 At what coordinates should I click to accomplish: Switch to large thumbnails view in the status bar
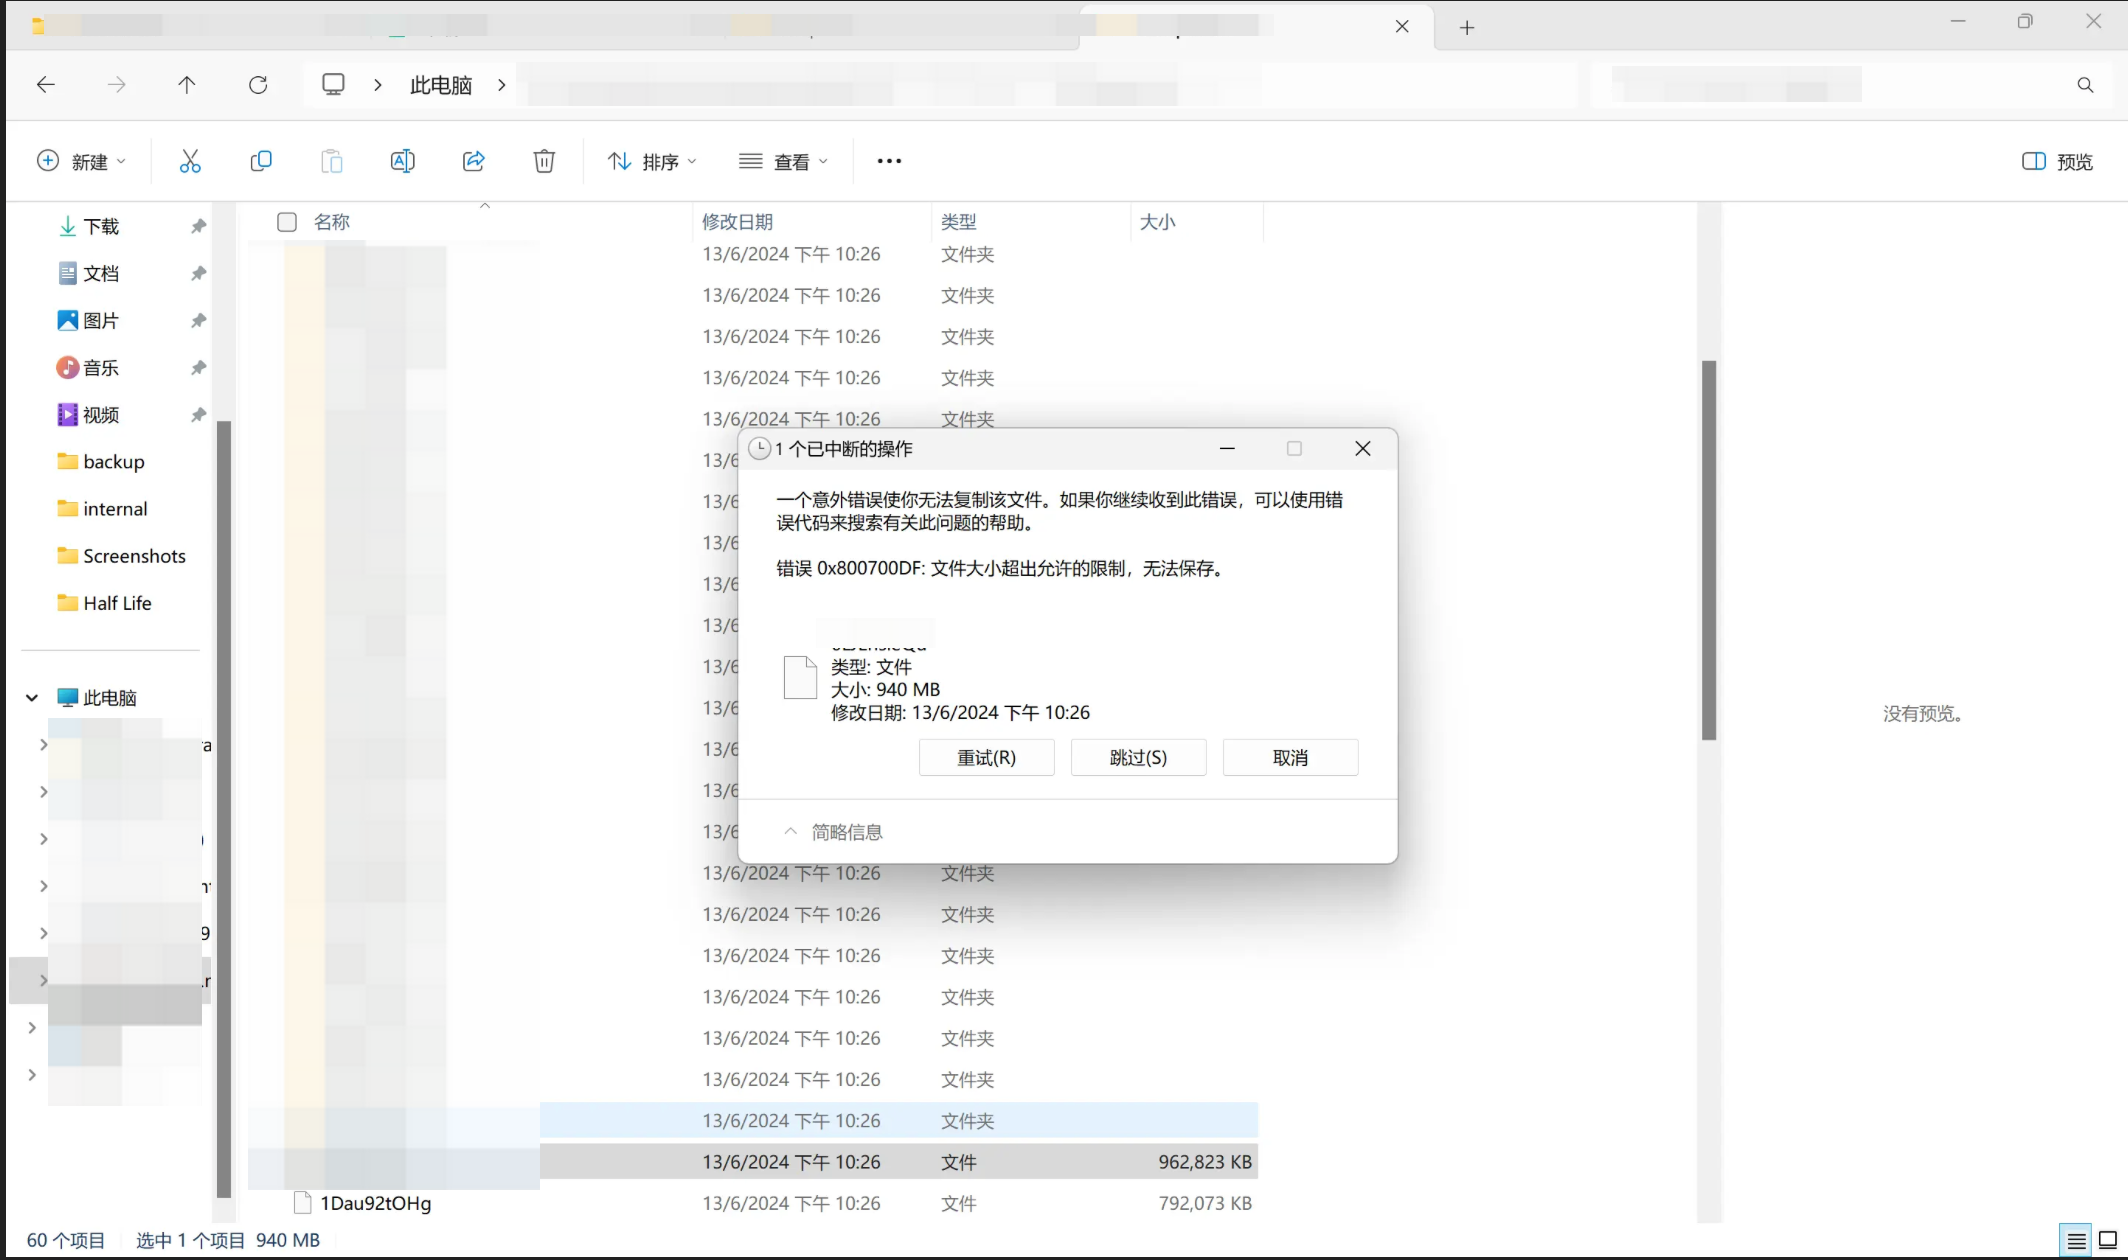pos(2106,1240)
